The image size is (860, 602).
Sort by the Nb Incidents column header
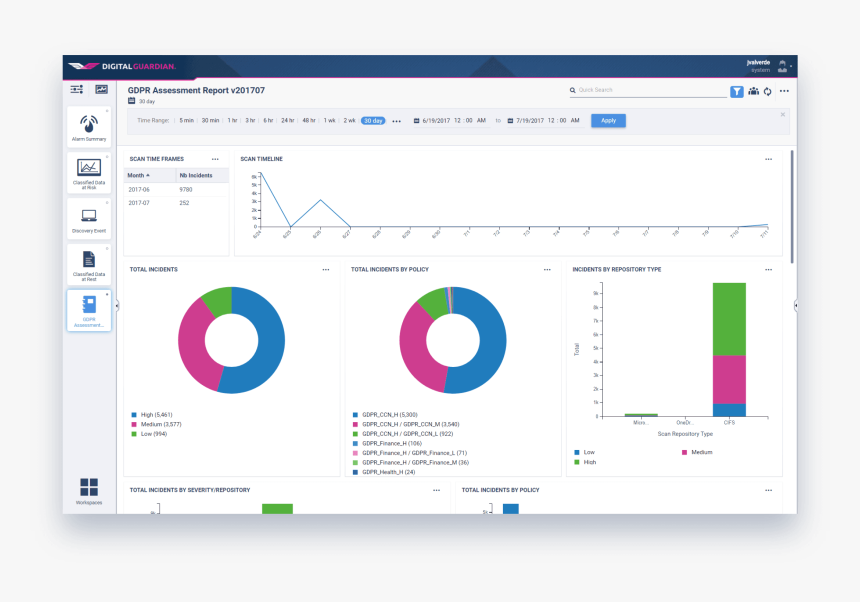tap(202, 175)
